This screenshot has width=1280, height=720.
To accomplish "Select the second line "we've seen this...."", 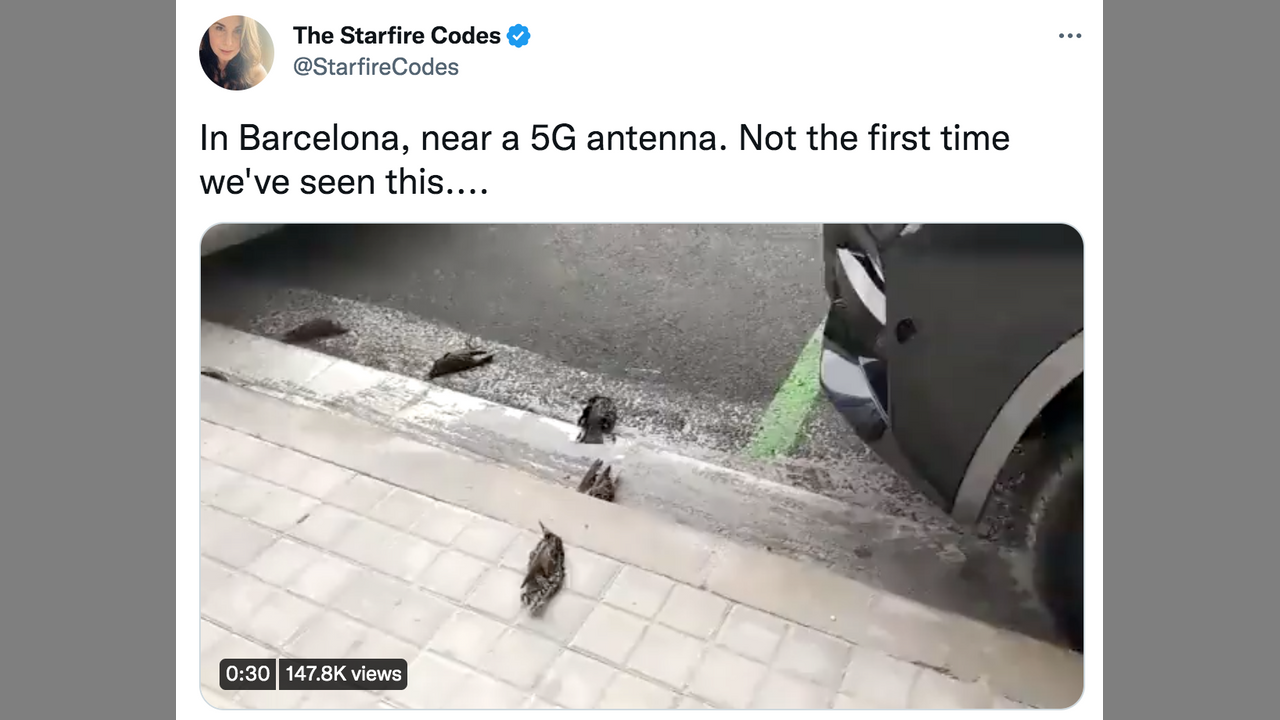I will click(344, 182).
